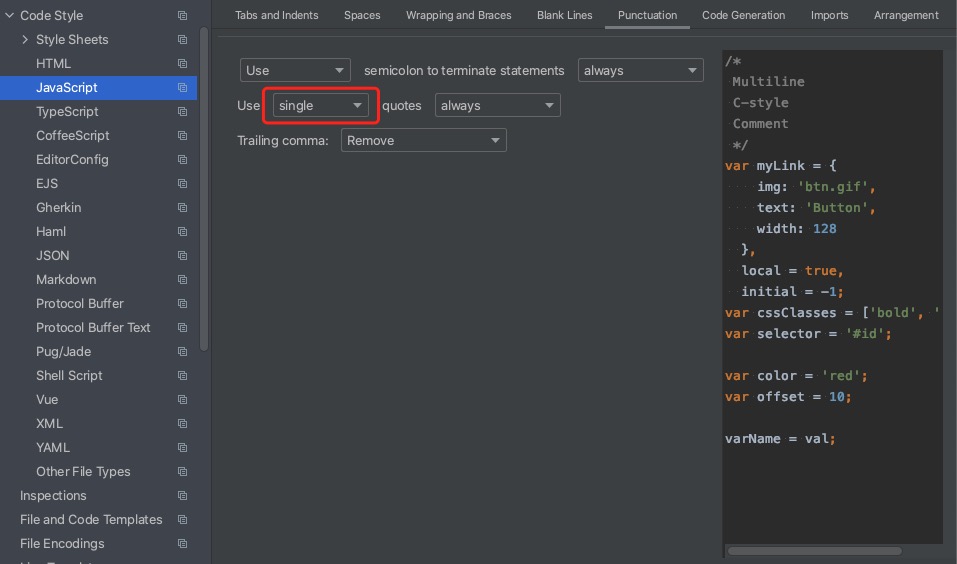The height and width of the screenshot is (564, 957).
Task: Click the 'var myLink' line in preview
Action: tap(781, 165)
